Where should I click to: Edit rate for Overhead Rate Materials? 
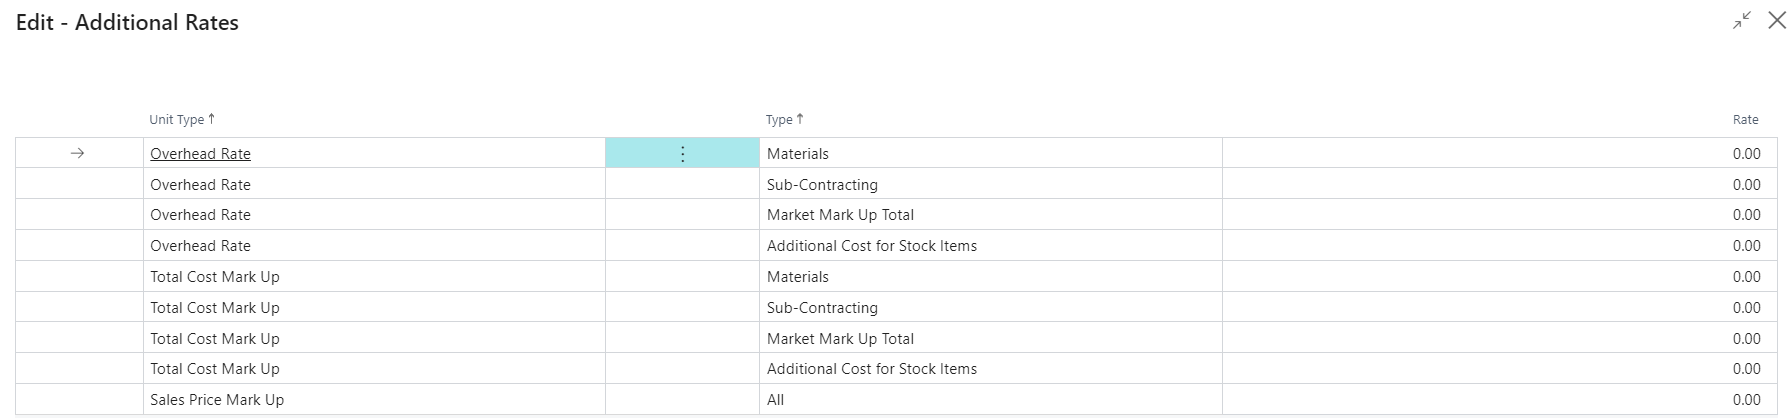pyautogui.click(x=1499, y=153)
